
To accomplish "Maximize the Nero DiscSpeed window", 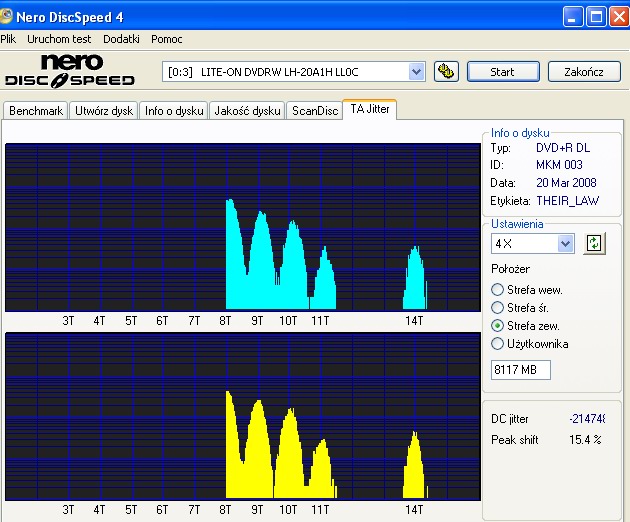I will tap(596, 17).
